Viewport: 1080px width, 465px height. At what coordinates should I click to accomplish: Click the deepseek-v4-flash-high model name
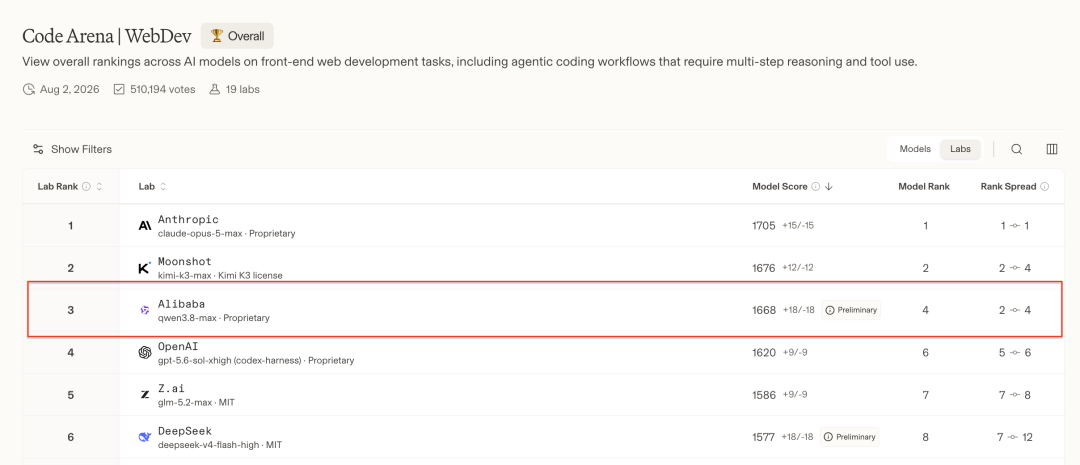(209, 445)
